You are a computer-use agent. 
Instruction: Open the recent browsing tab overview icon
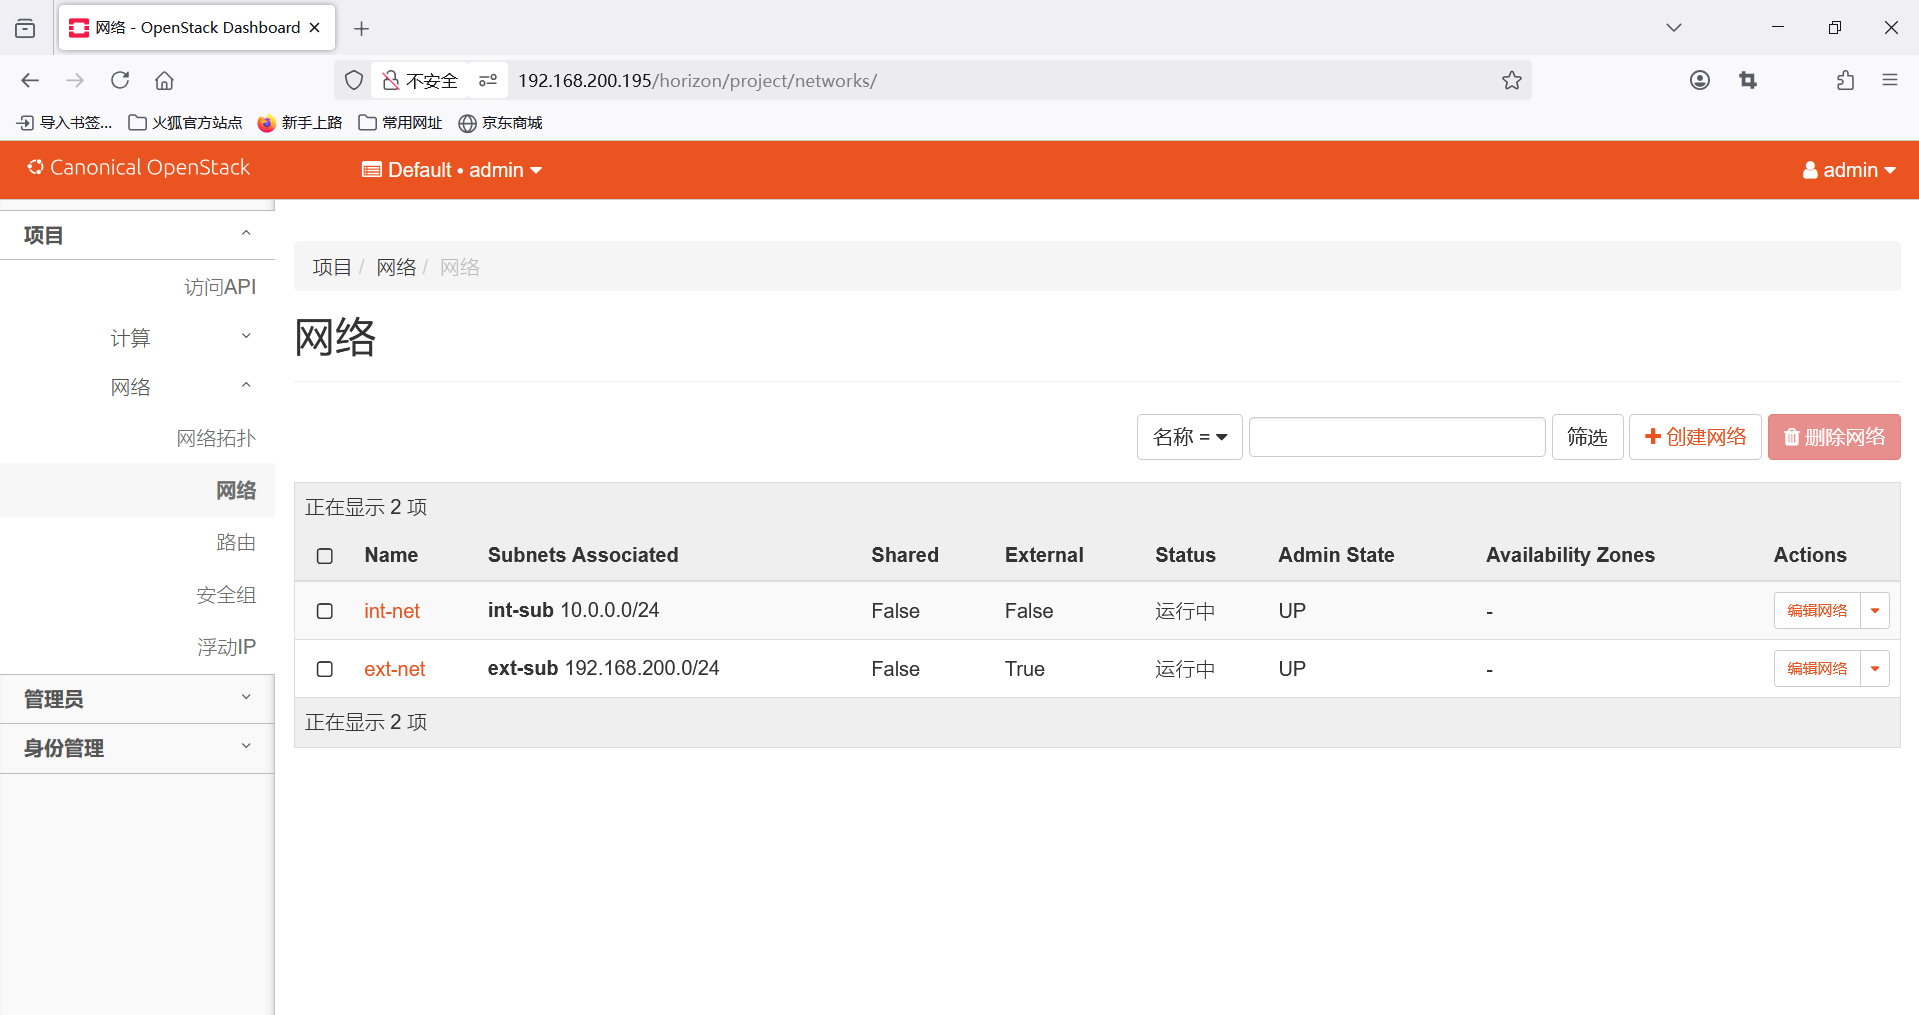point(25,28)
